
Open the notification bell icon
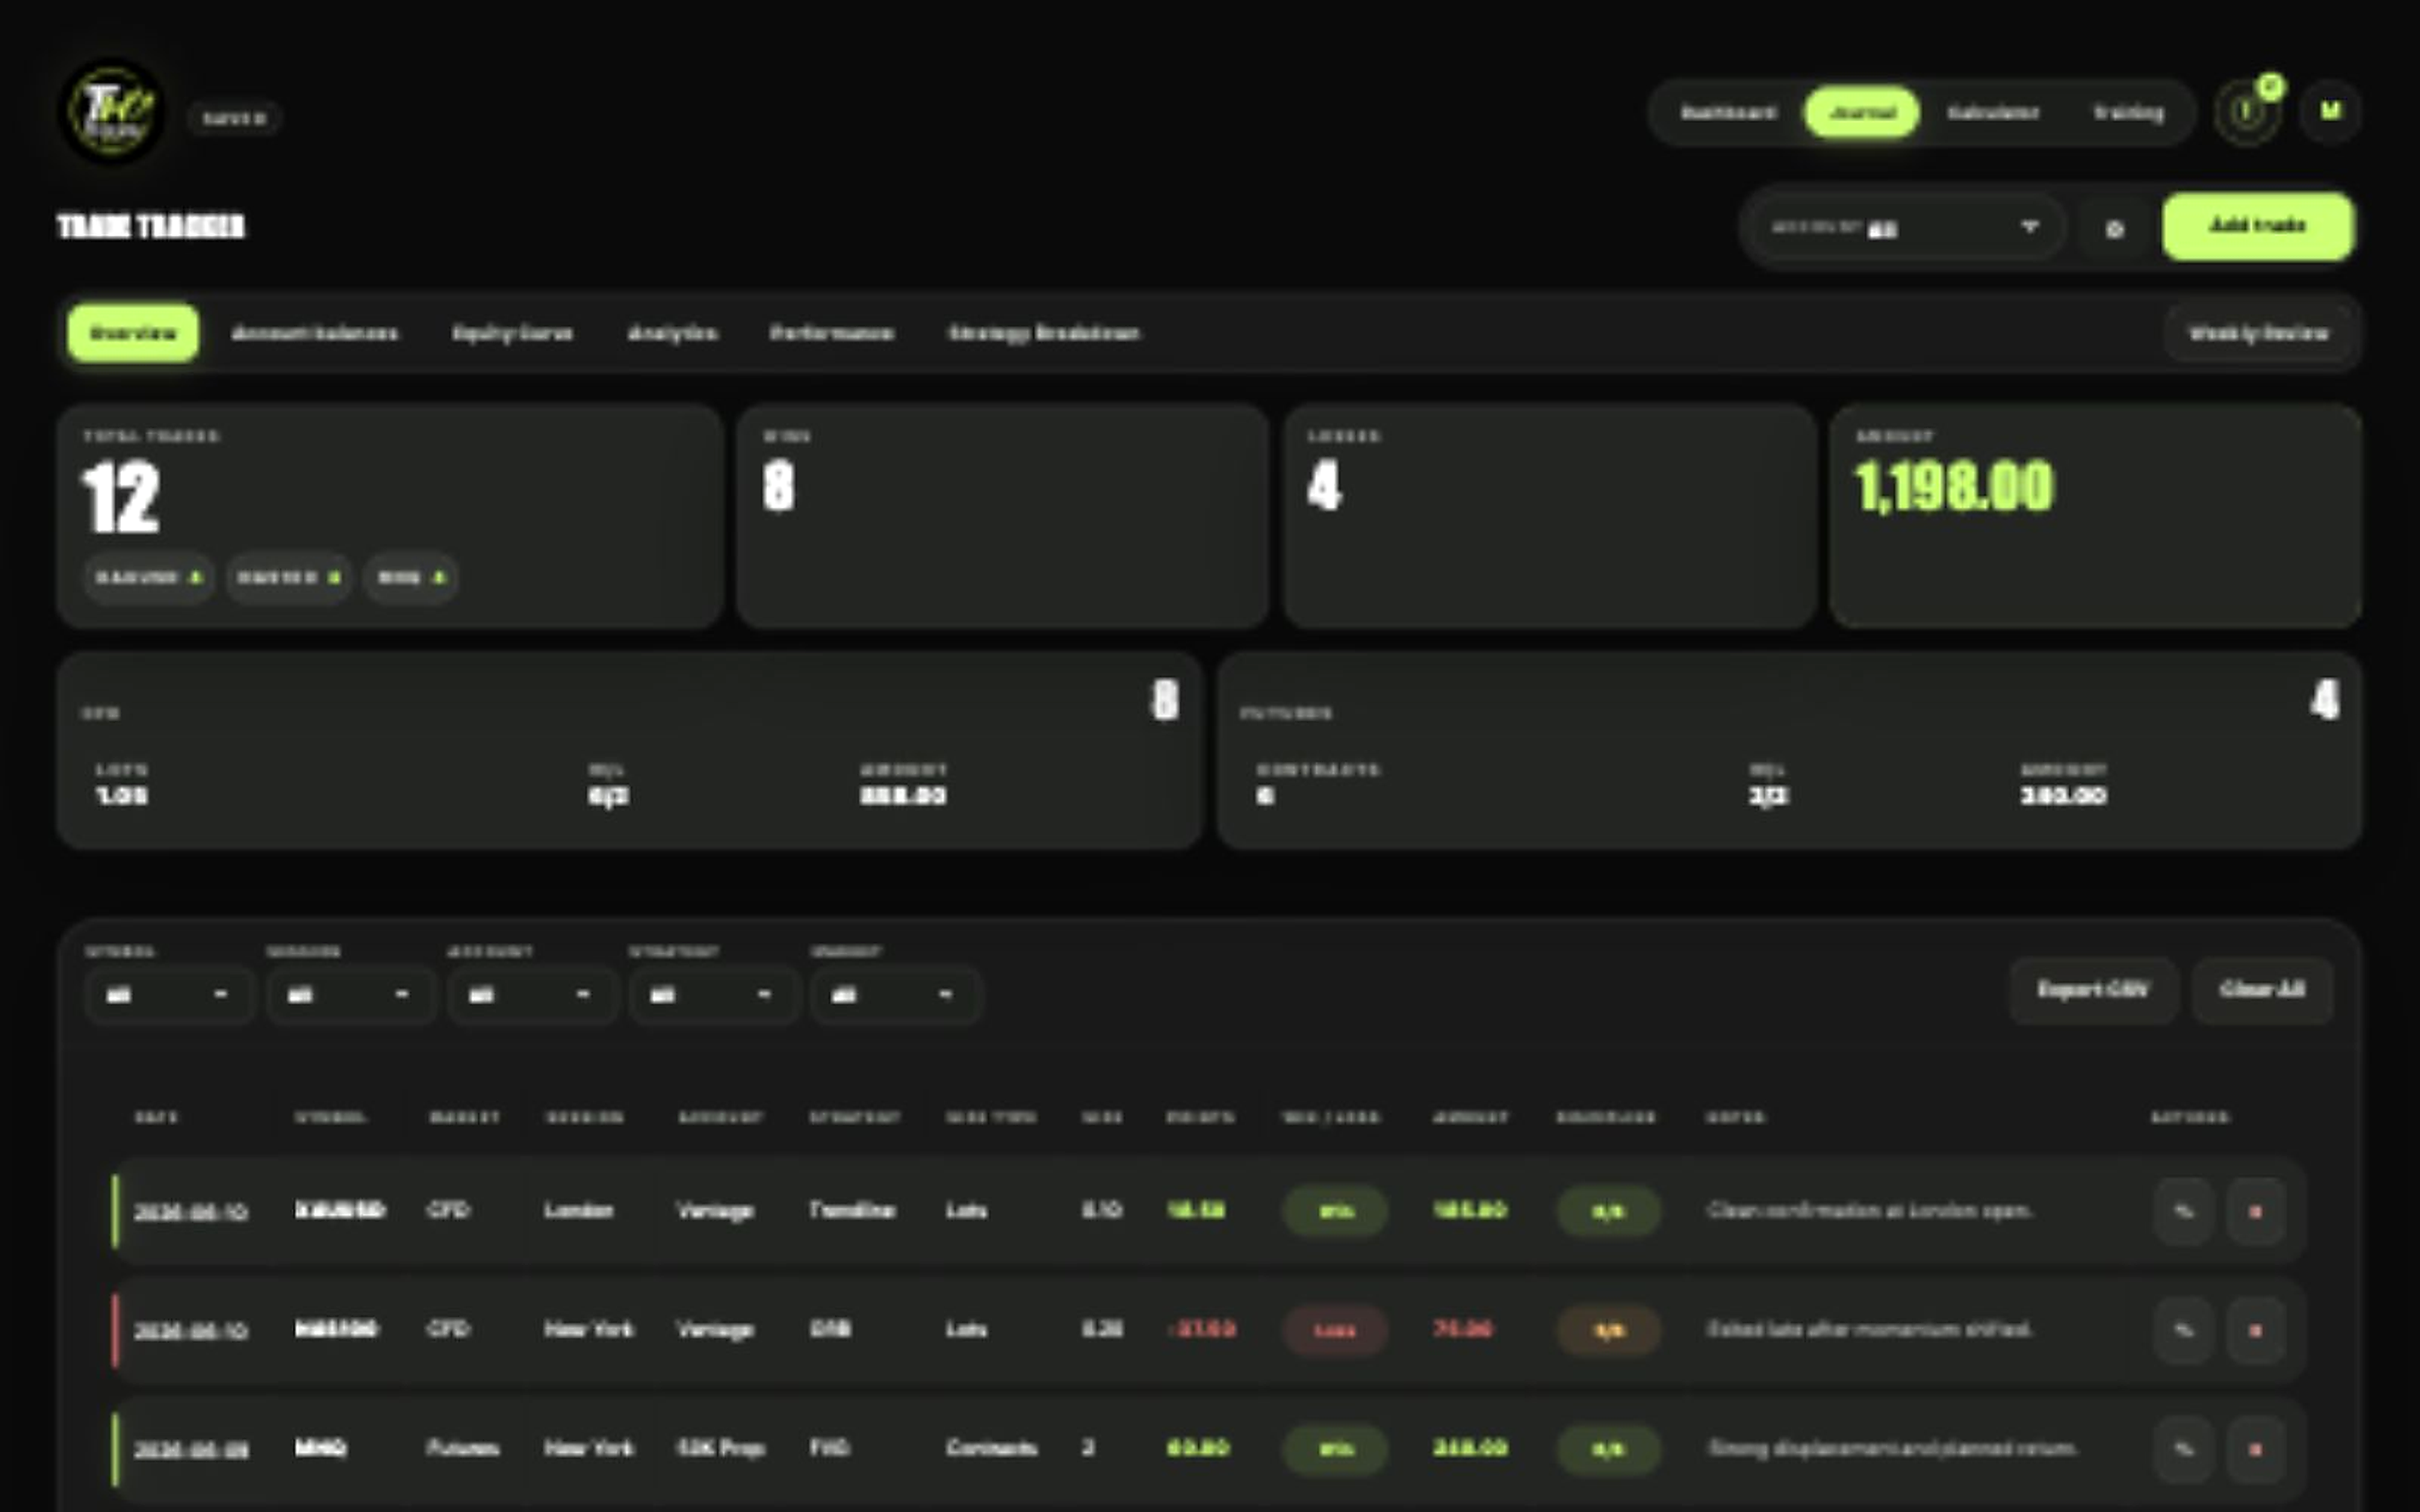coord(2246,112)
